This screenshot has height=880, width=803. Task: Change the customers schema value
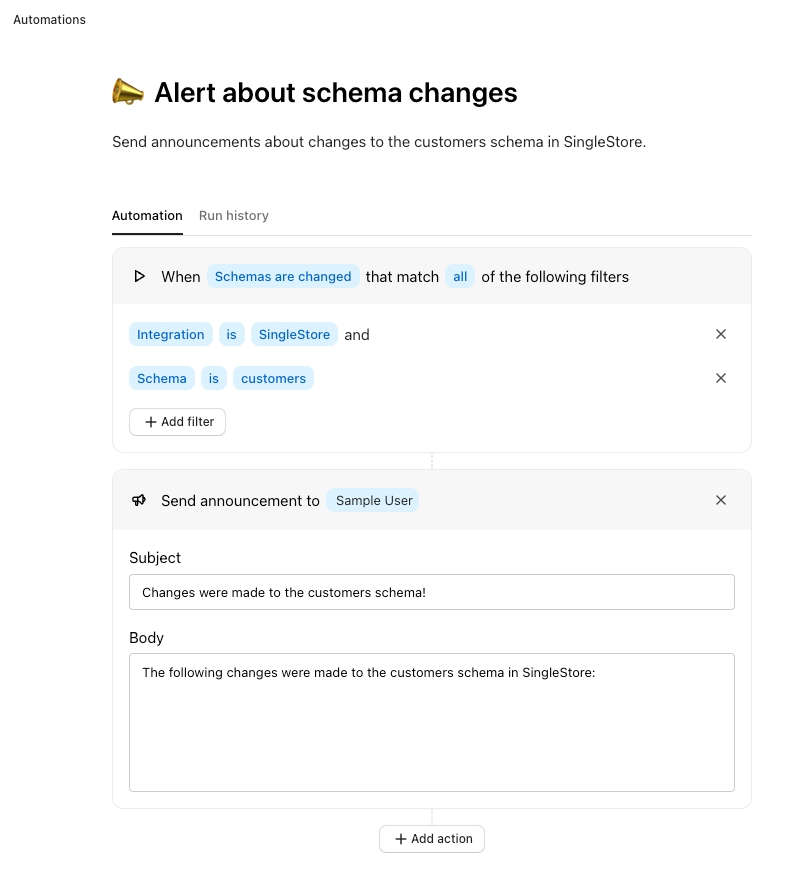click(273, 378)
